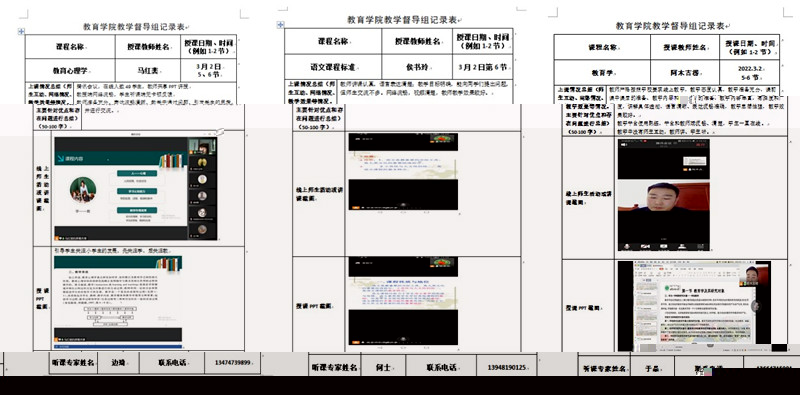Click the 3月2日第6节 date cell
800x395 pixels.
click(x=482, y=67)
